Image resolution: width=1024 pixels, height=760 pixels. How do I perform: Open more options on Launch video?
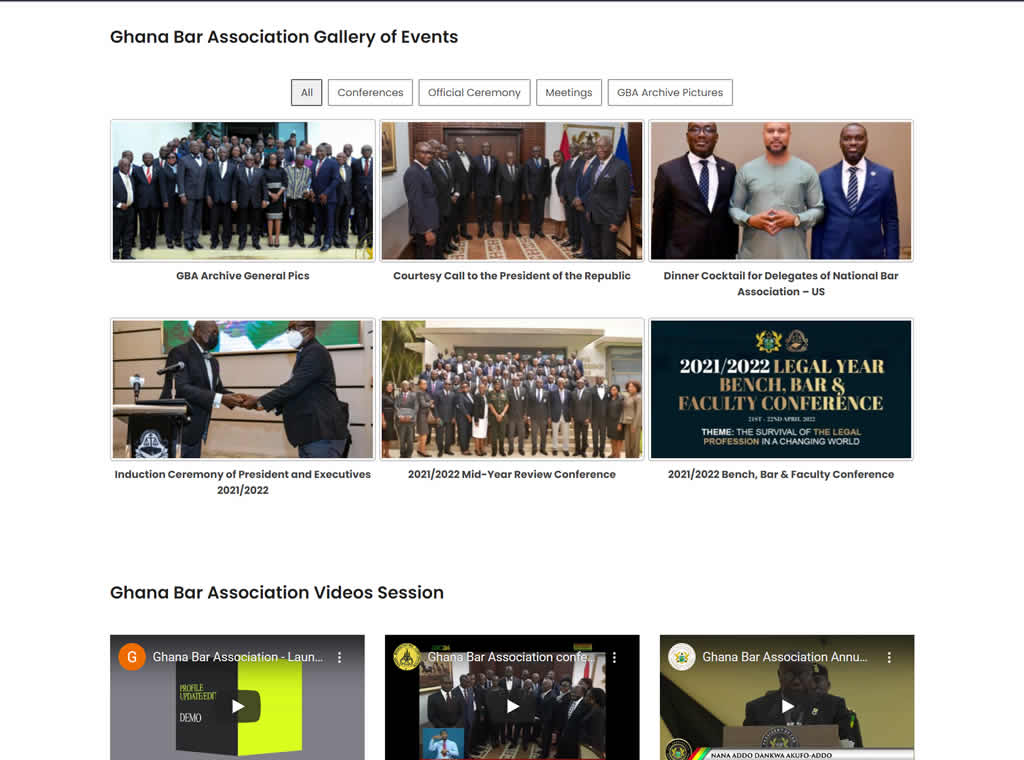(340, 657)
